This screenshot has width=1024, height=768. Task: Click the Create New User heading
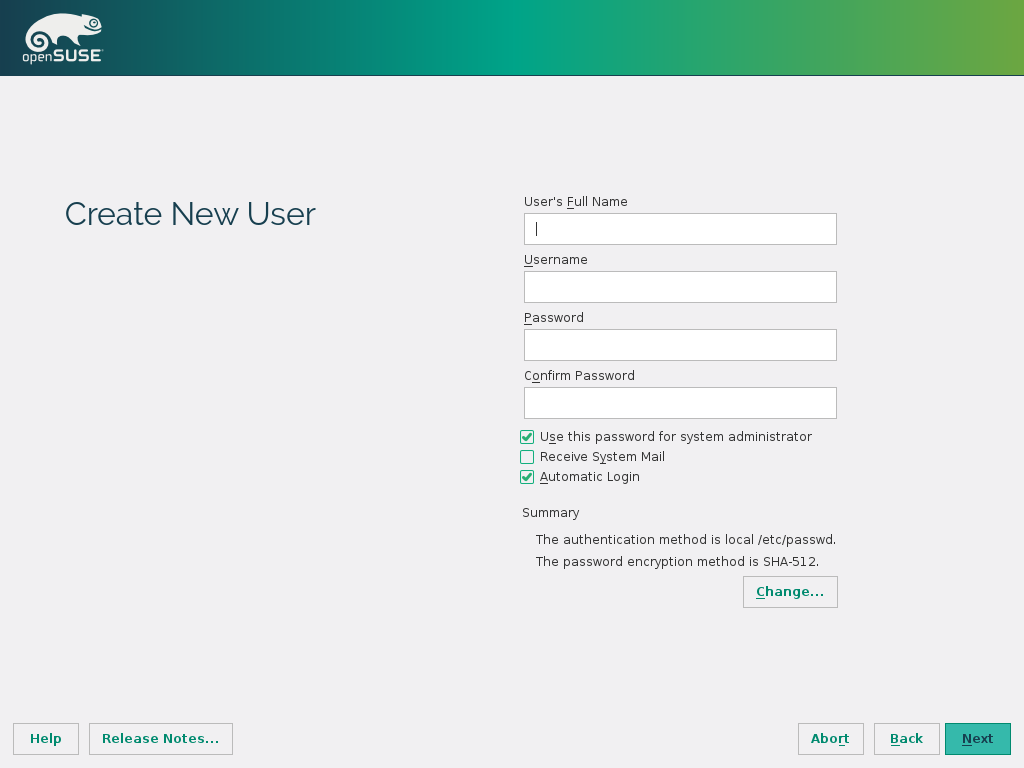[190, 214]
